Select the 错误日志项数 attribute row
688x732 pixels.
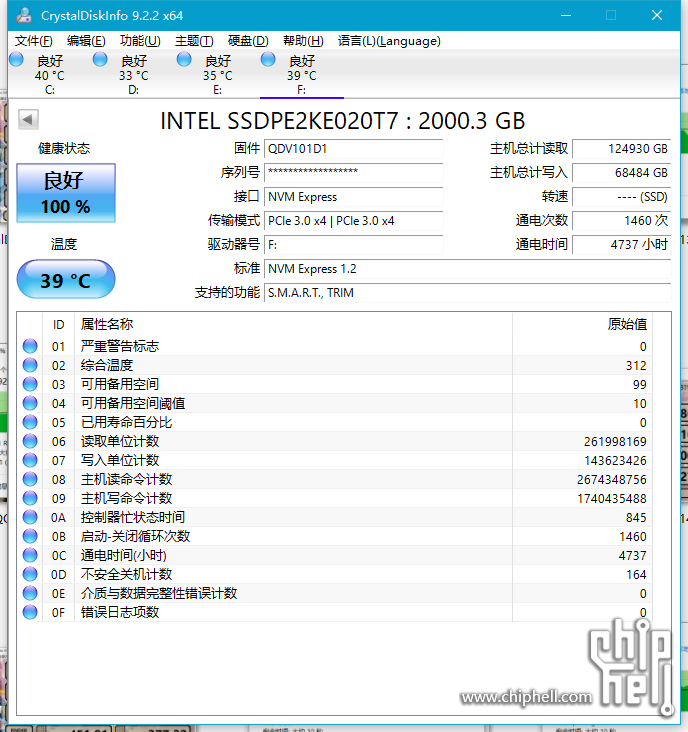pos(335,612)
